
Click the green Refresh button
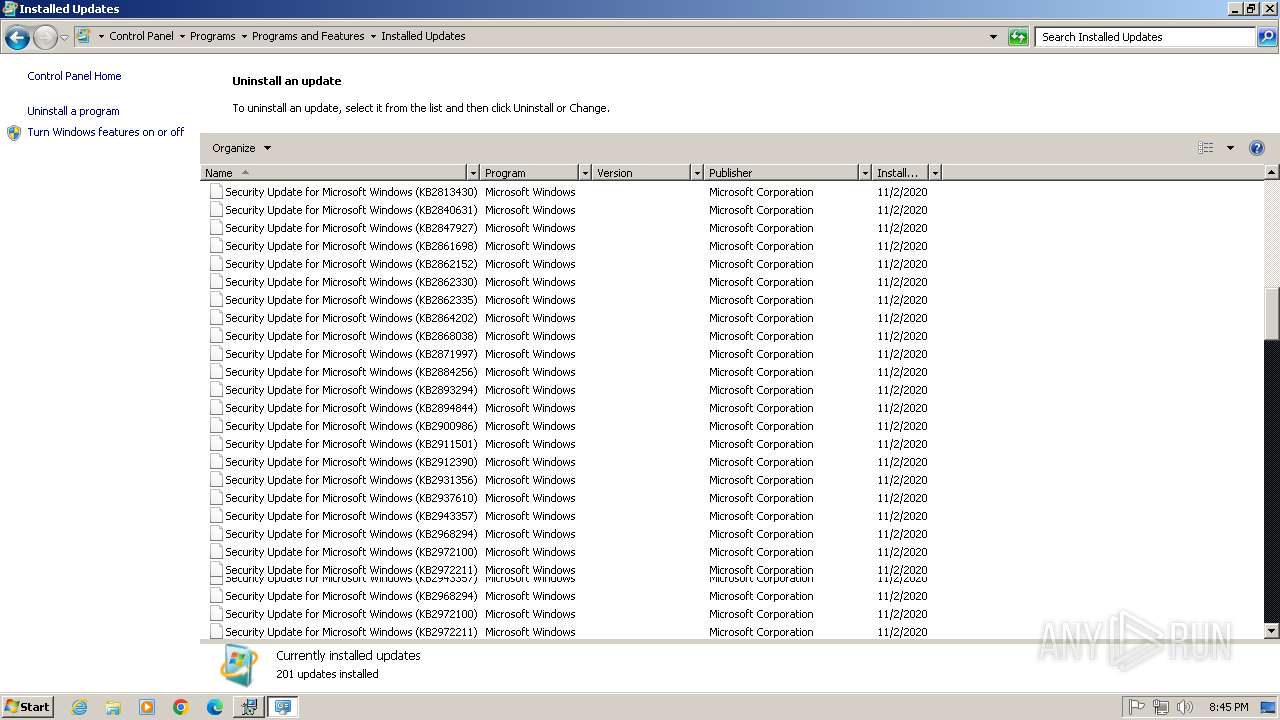click(x=1018, y=37)
